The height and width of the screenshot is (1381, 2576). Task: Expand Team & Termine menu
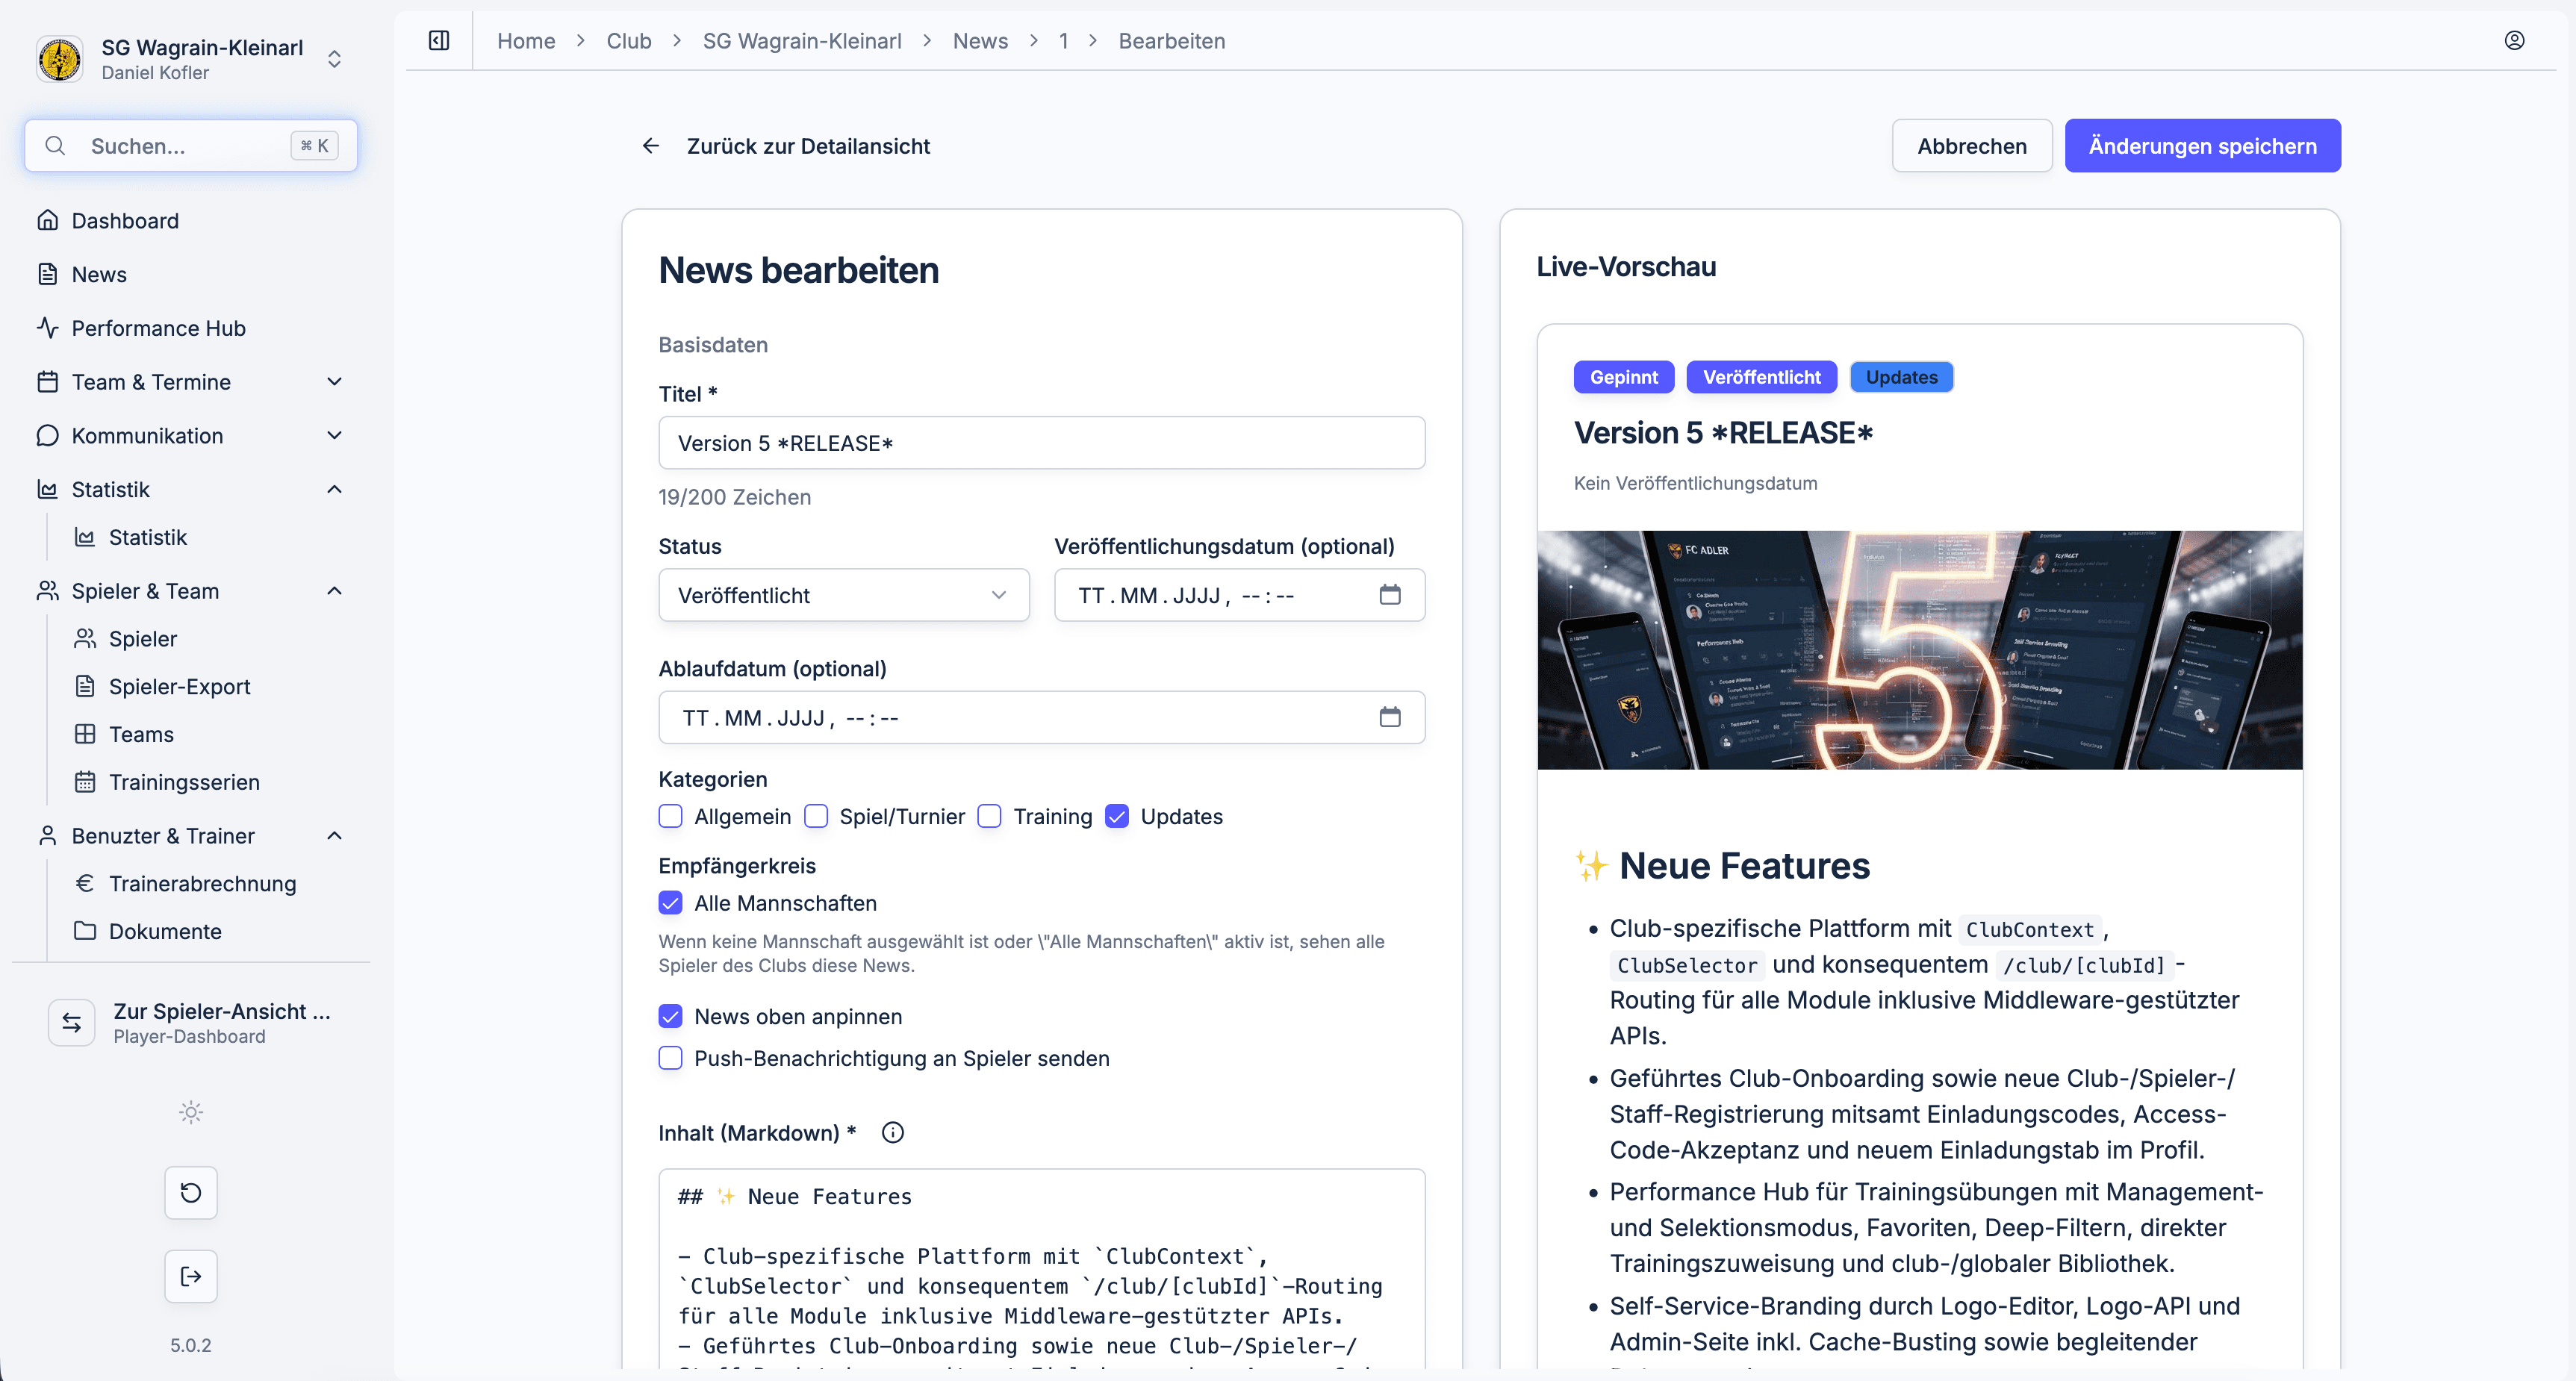tap(191, 382)
